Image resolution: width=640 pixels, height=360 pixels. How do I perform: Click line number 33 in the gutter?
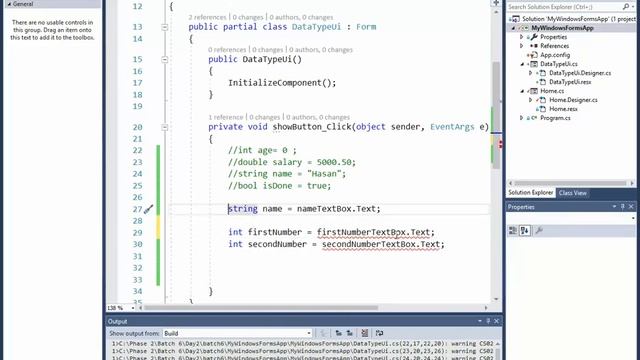click(x=137, y=280)
